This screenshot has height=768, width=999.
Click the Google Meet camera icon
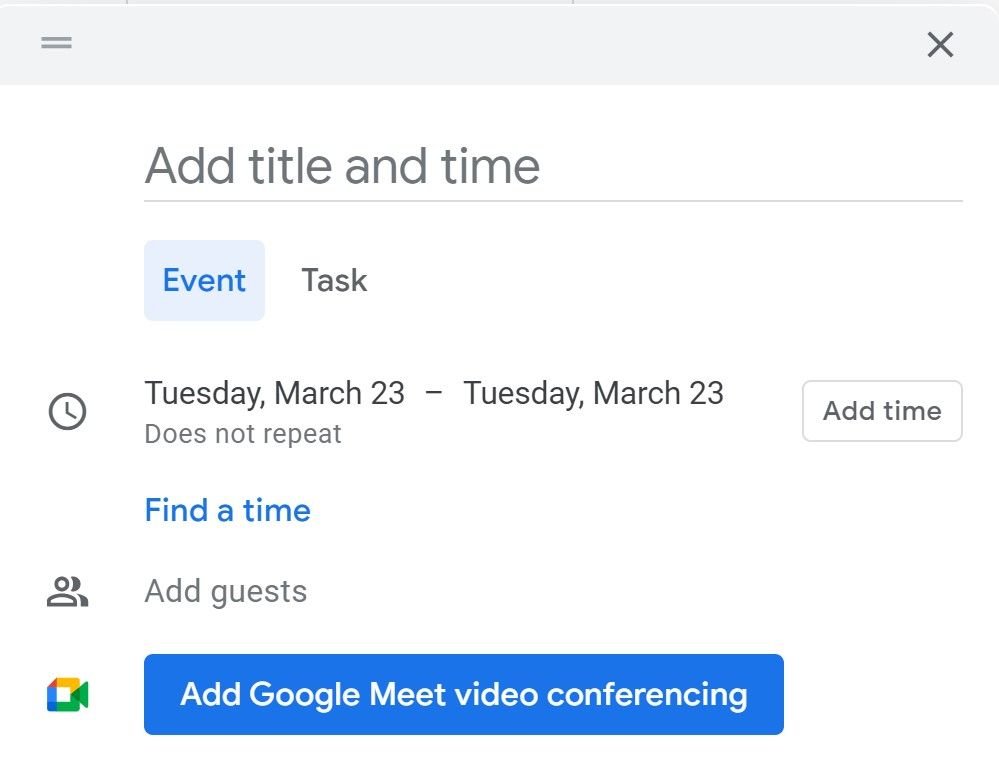coord(68,695)
